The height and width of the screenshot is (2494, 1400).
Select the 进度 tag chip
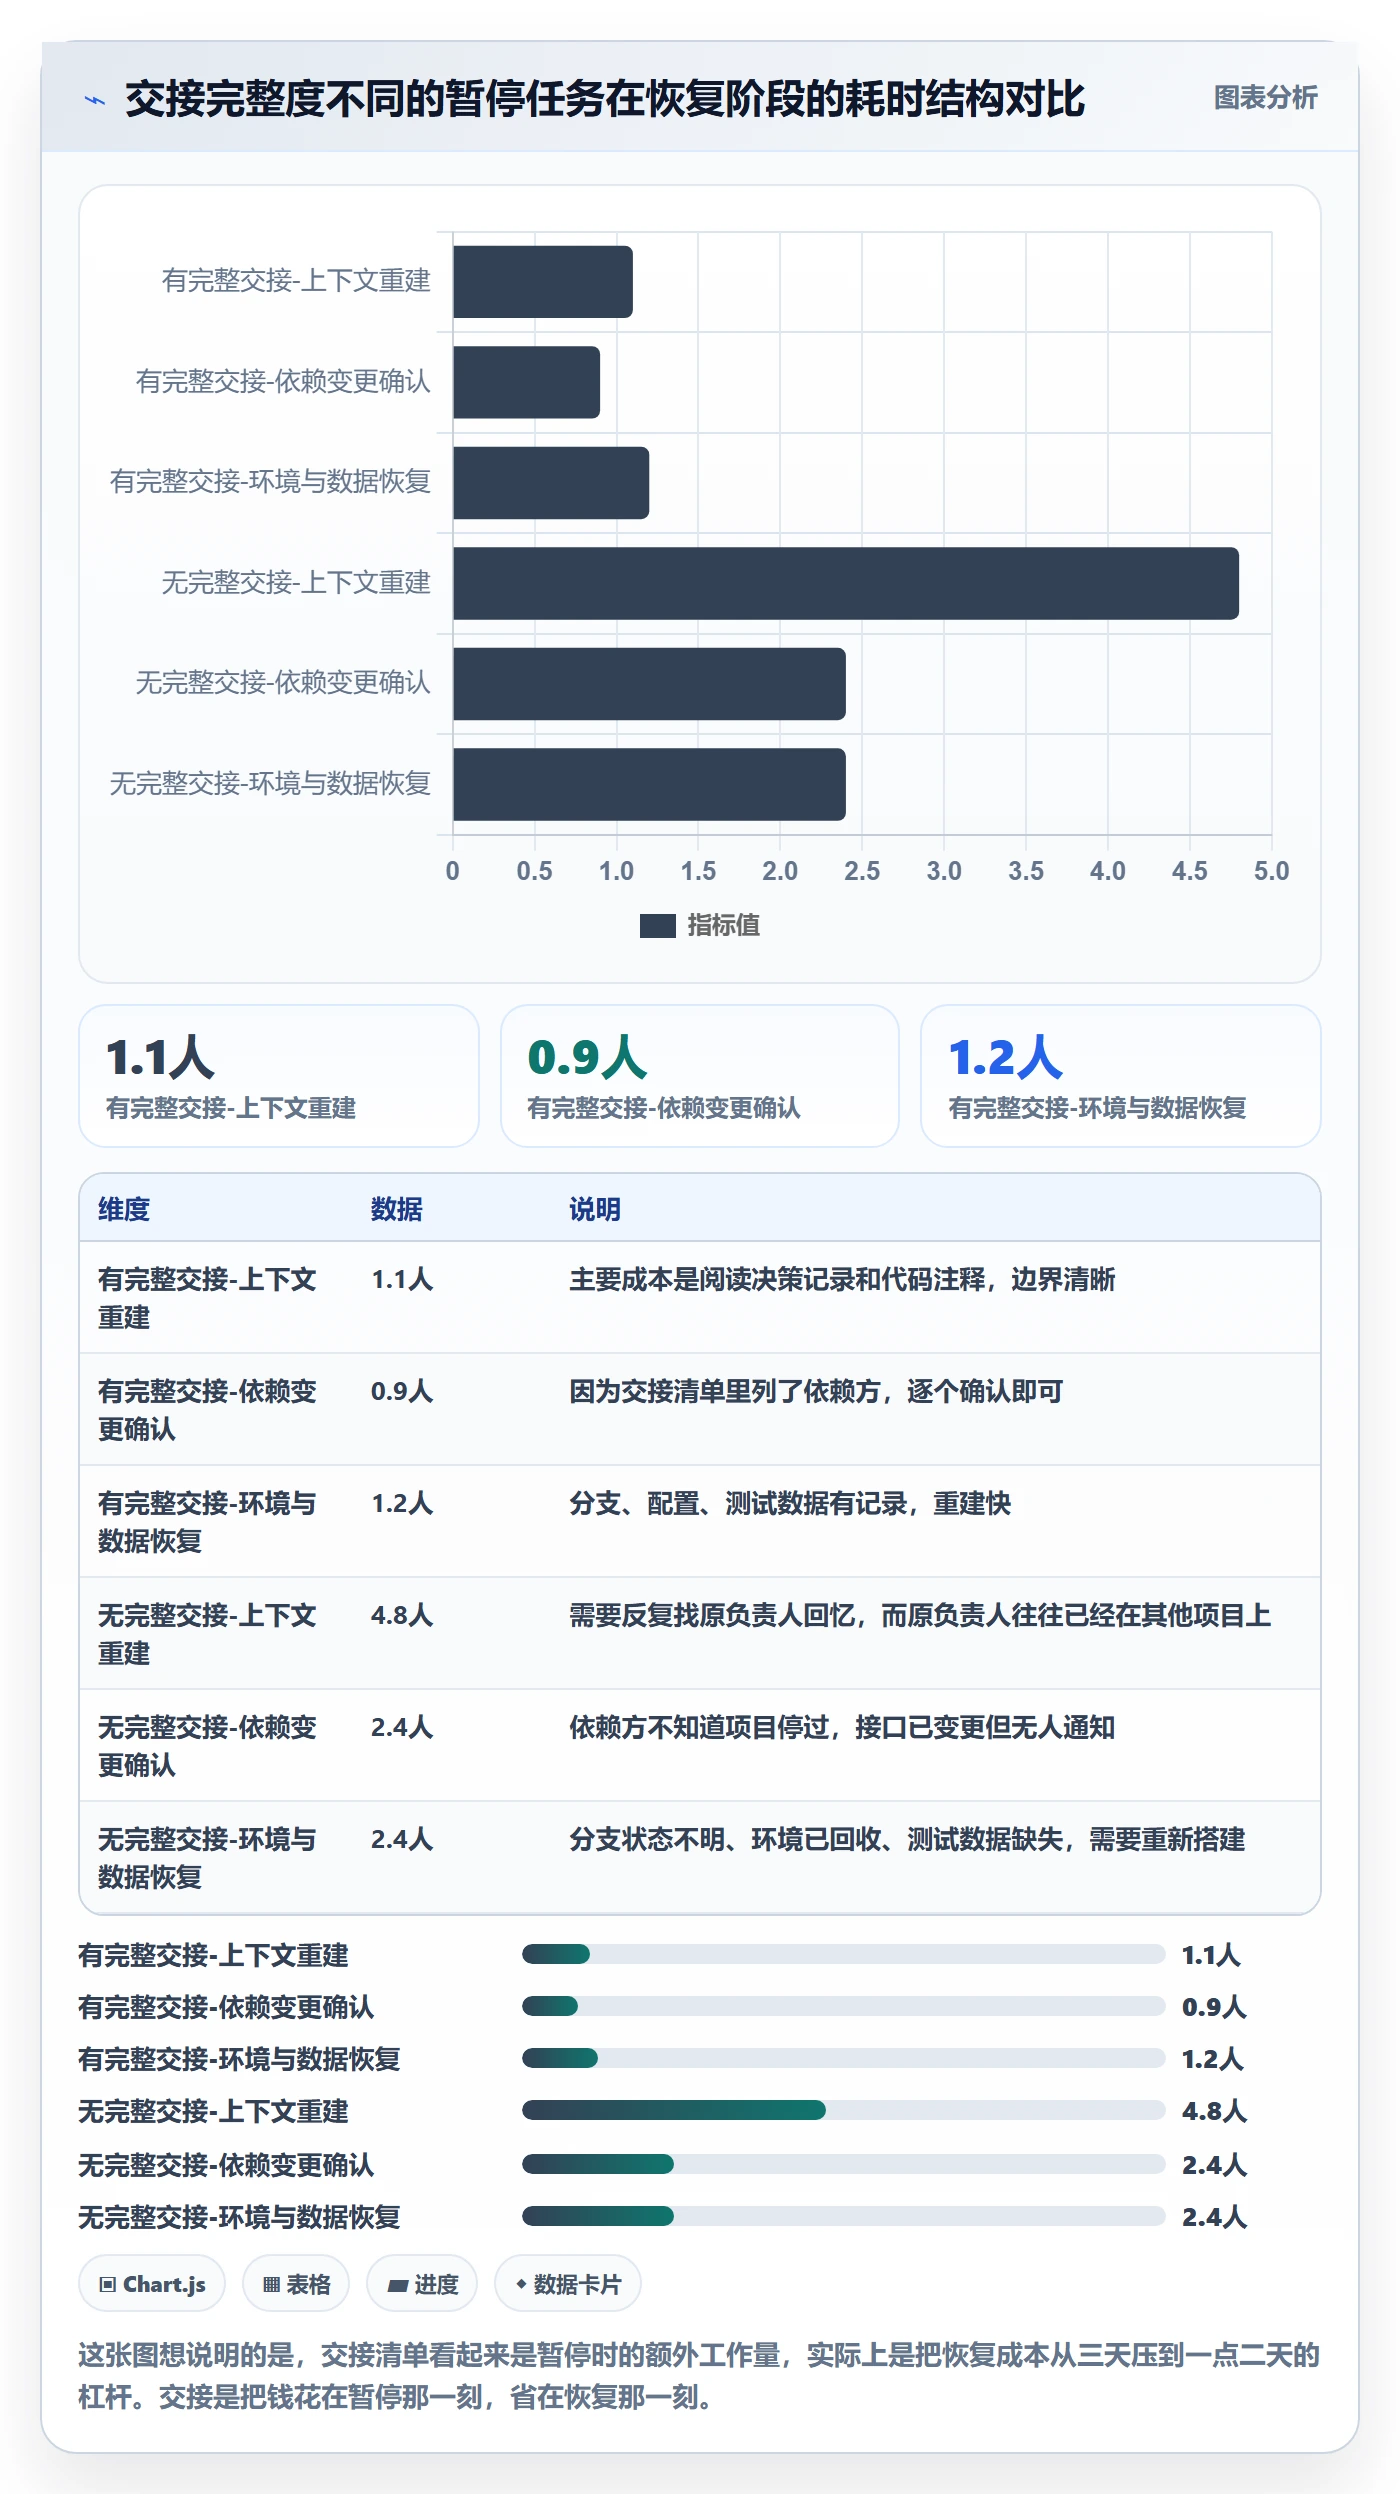[422, 2284]
